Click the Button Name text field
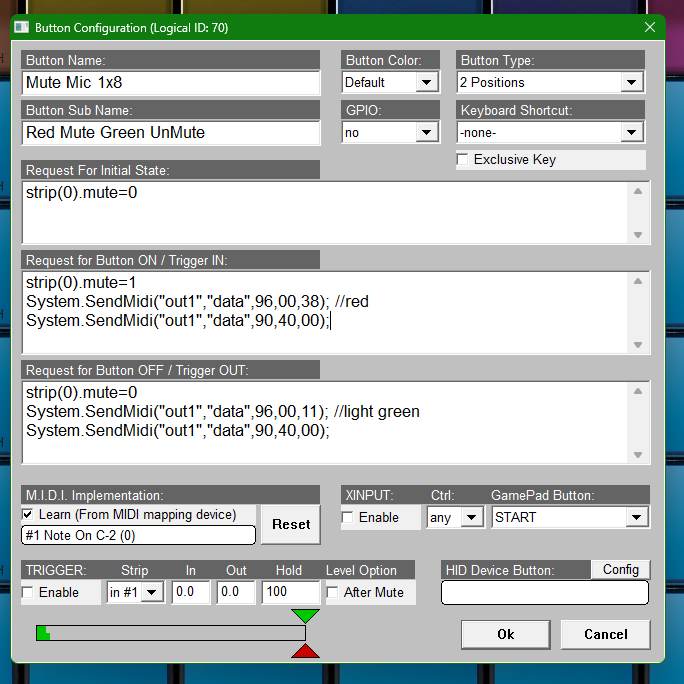The height and width of the screenshot is (684, 684). coord(170,82)
